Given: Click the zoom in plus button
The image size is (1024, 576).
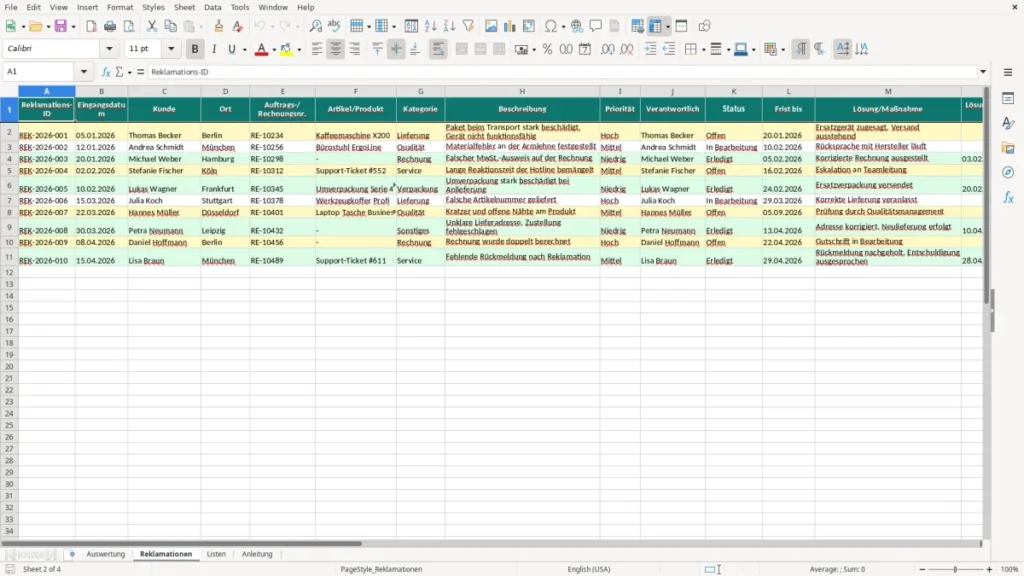Looking at the screenshot, I should (989, 569).
